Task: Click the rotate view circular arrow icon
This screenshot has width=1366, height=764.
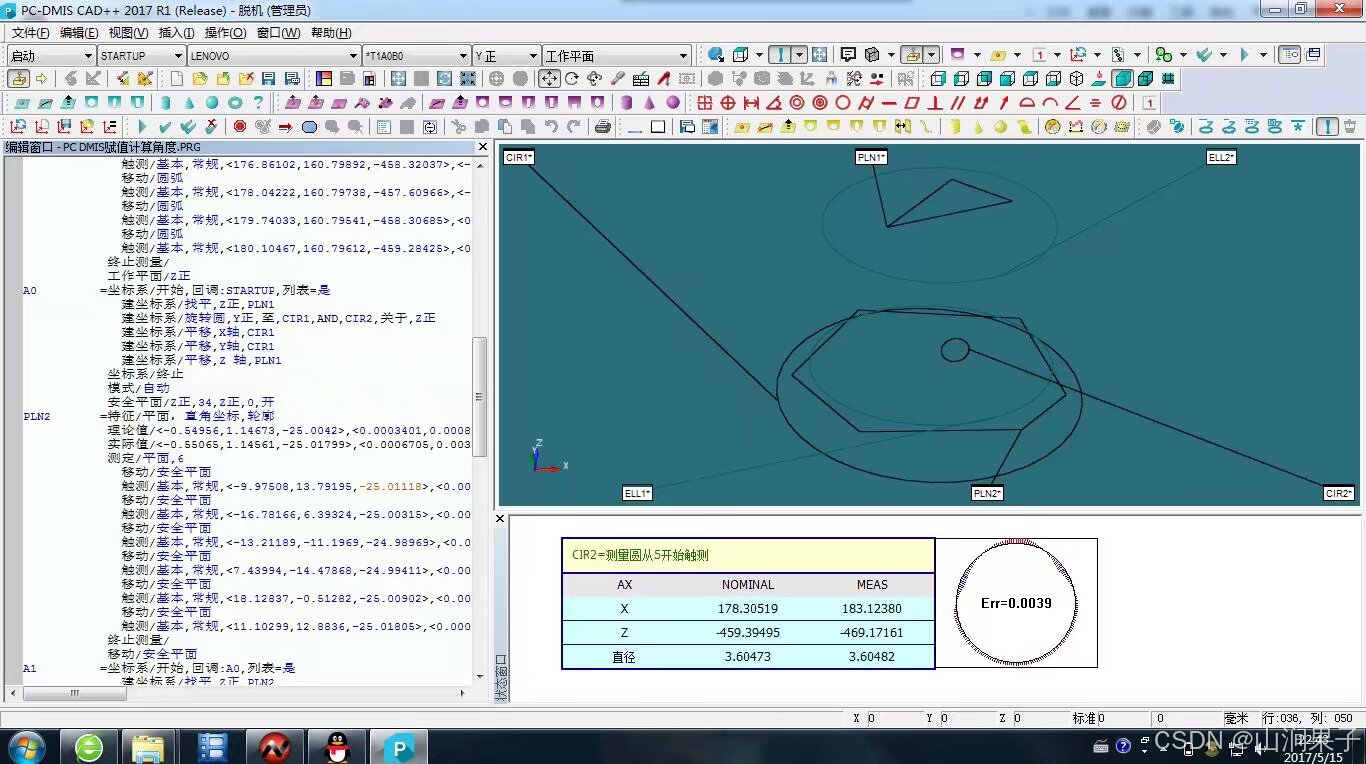Action: click(571, 78)
